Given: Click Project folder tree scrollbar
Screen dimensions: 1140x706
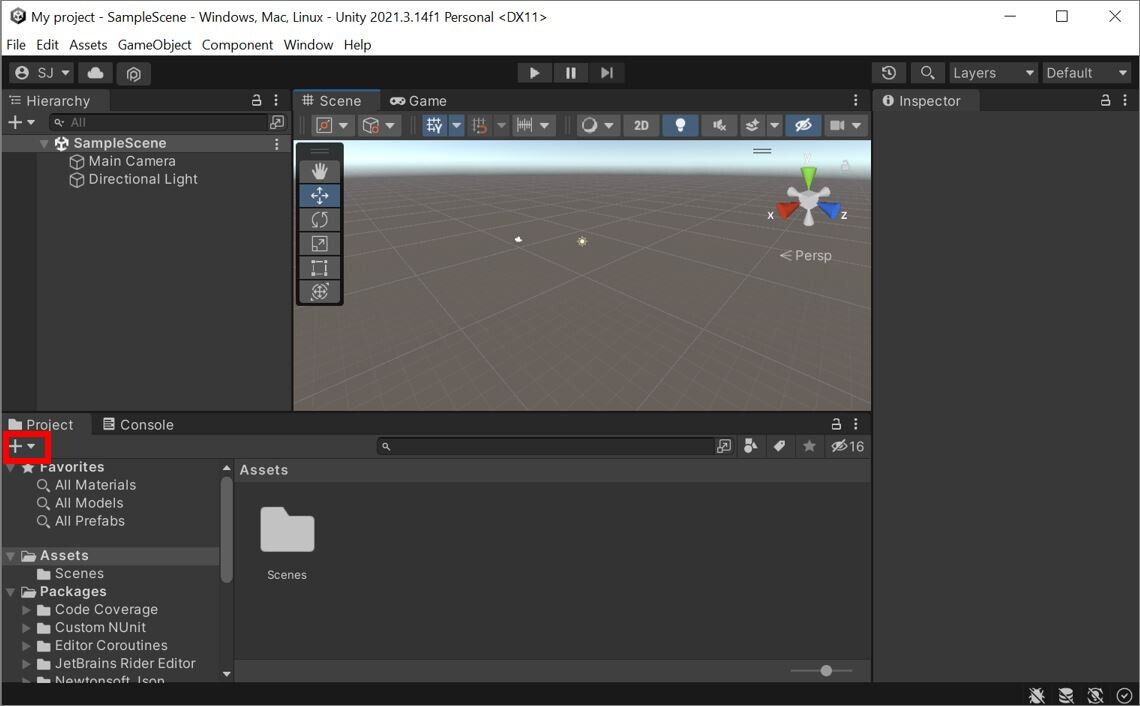Looking at the screenshot, I should click(226, 531).
